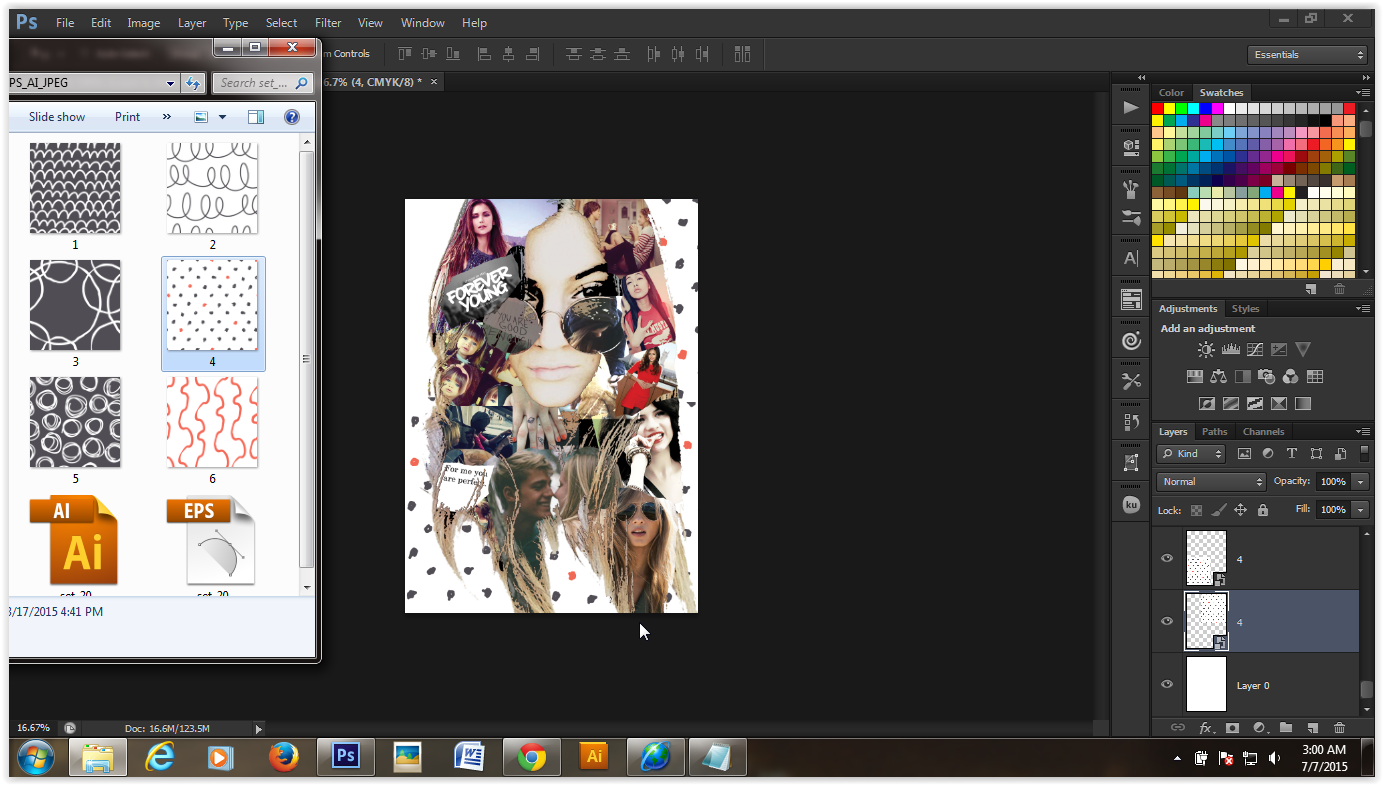The height and width of the screenshot is (785, 1383).
Task: Add a Curves adjustment layer
Action: tap(1254, 349)
